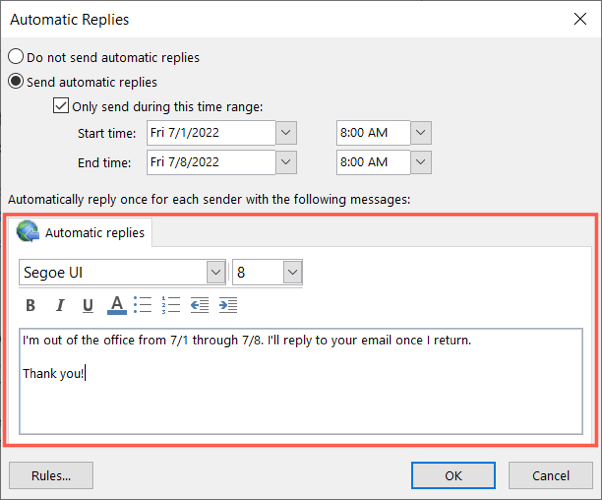Switch to the Automatic replies tab
The image size is (602, 500).
click(x=80, y=232)
